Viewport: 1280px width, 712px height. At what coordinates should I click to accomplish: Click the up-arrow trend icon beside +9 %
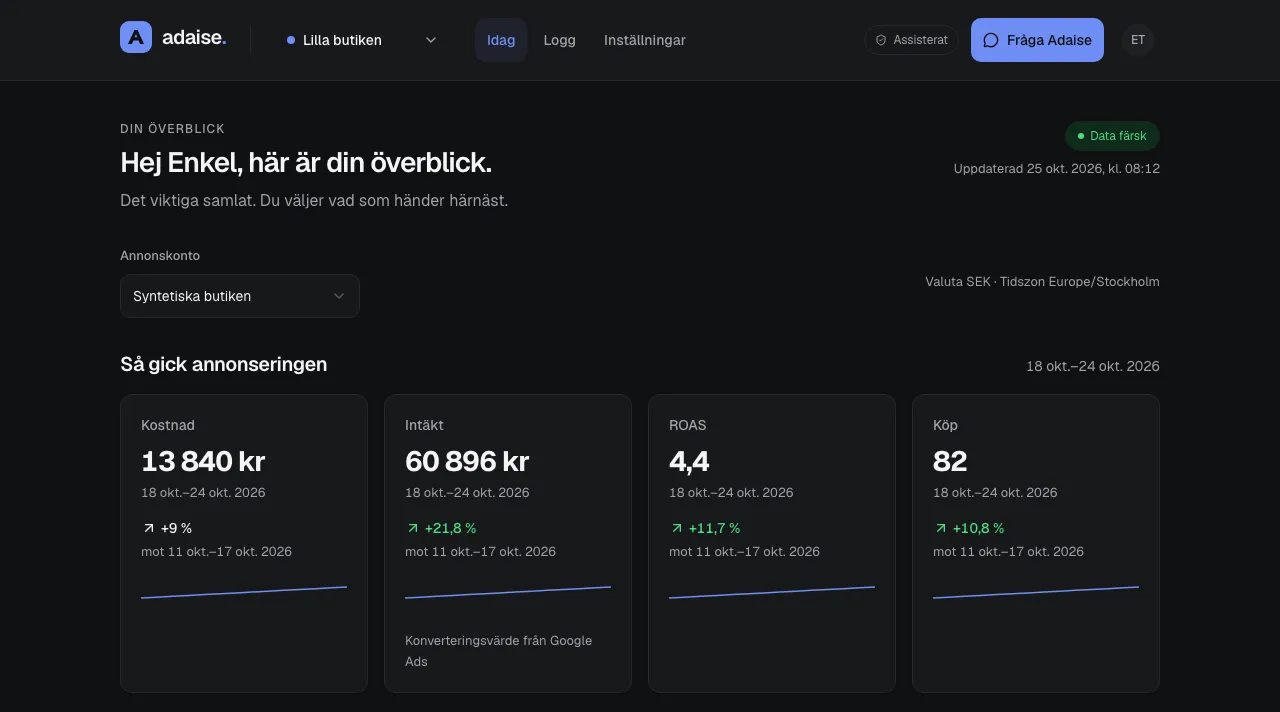coord(149,528)
